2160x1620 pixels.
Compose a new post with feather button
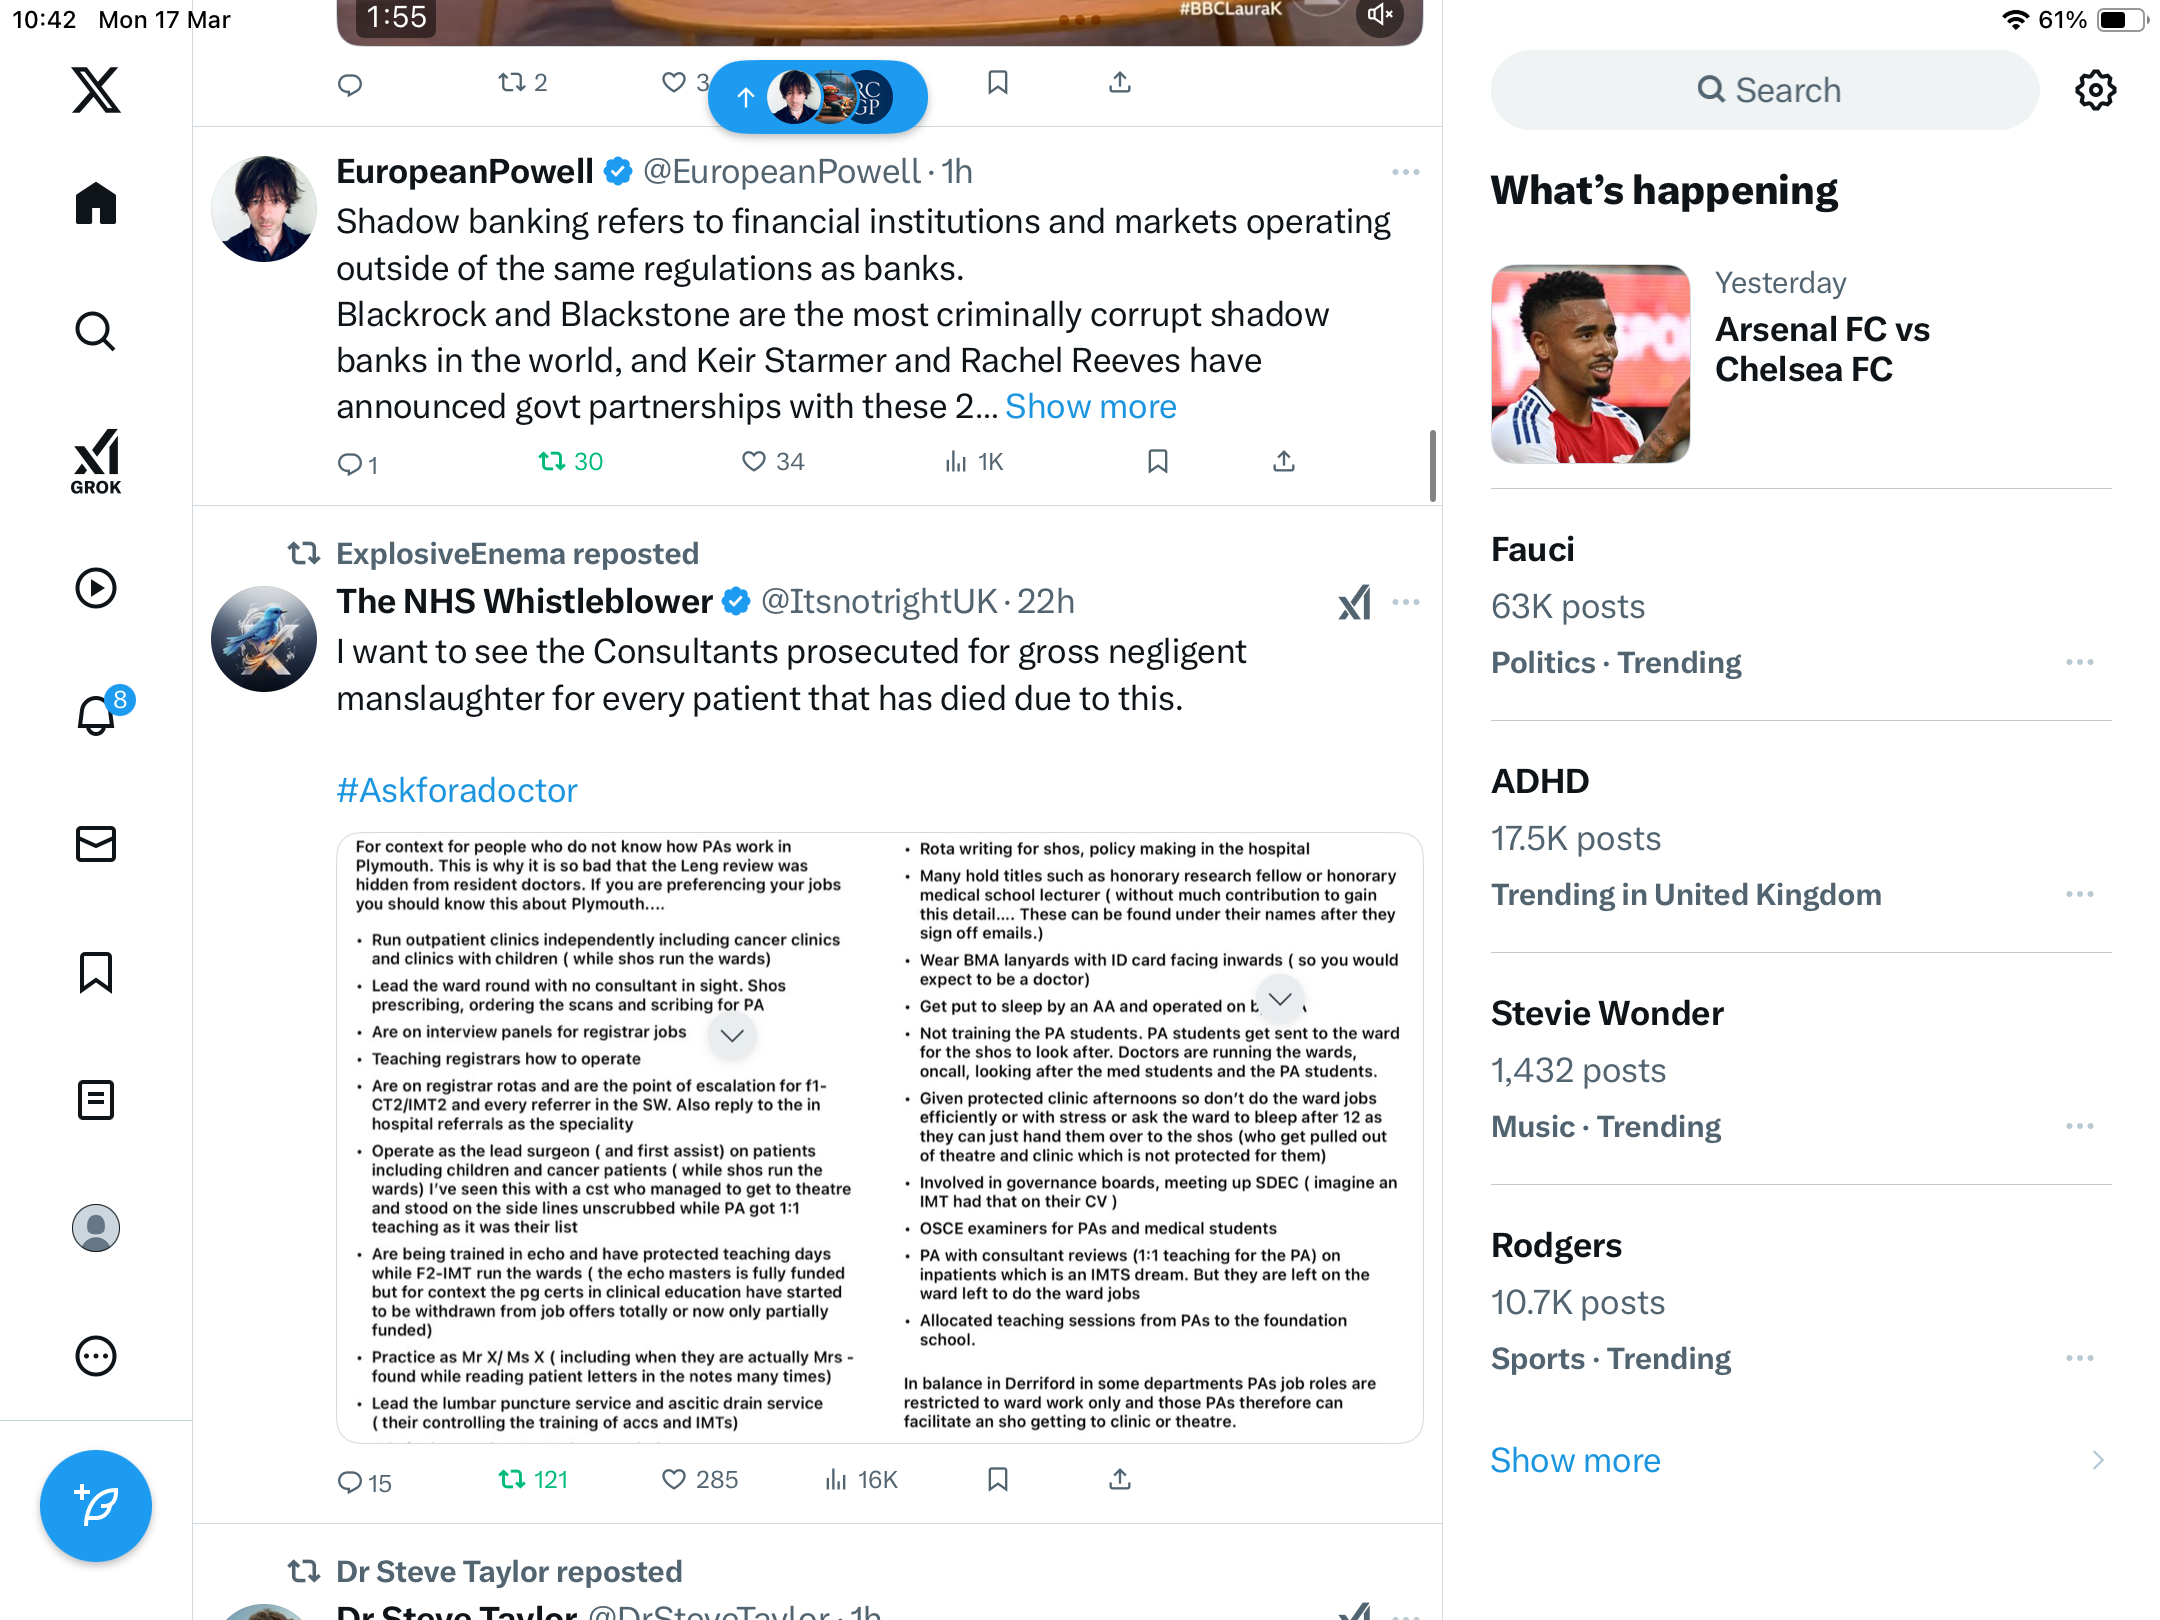click(96, 1504)
